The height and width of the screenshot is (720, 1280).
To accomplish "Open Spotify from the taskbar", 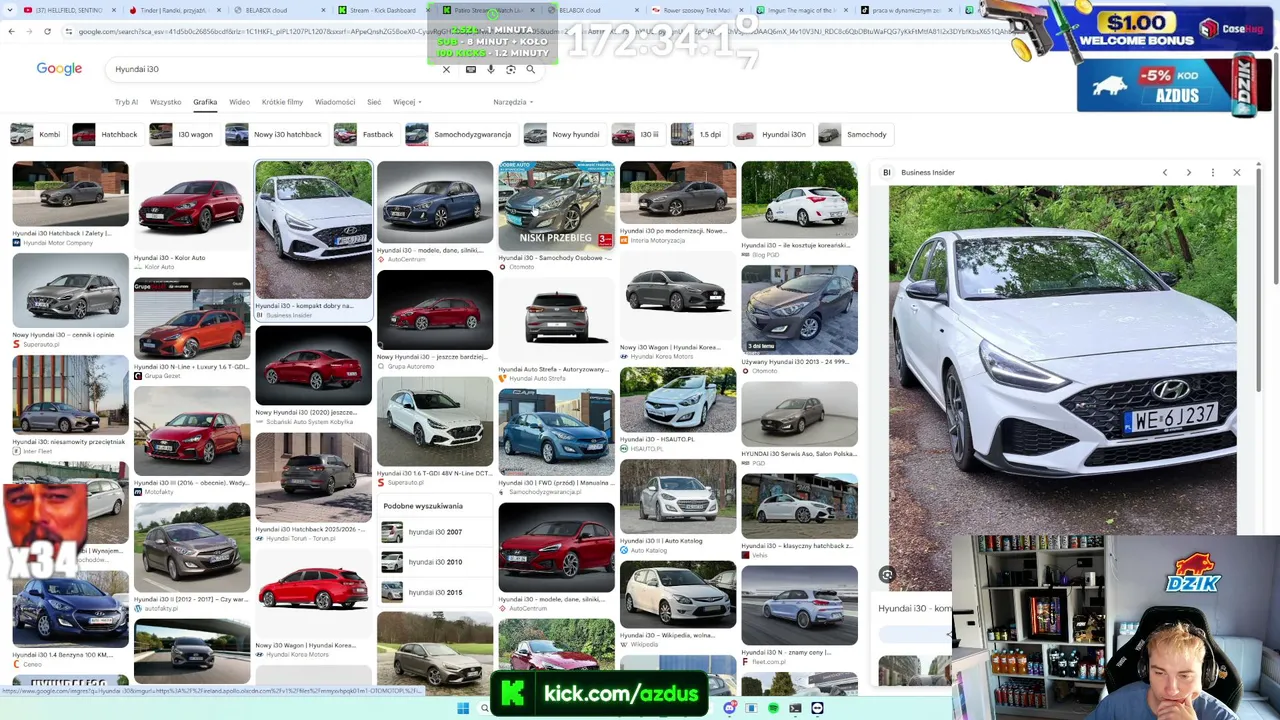I will click(773, 709).
